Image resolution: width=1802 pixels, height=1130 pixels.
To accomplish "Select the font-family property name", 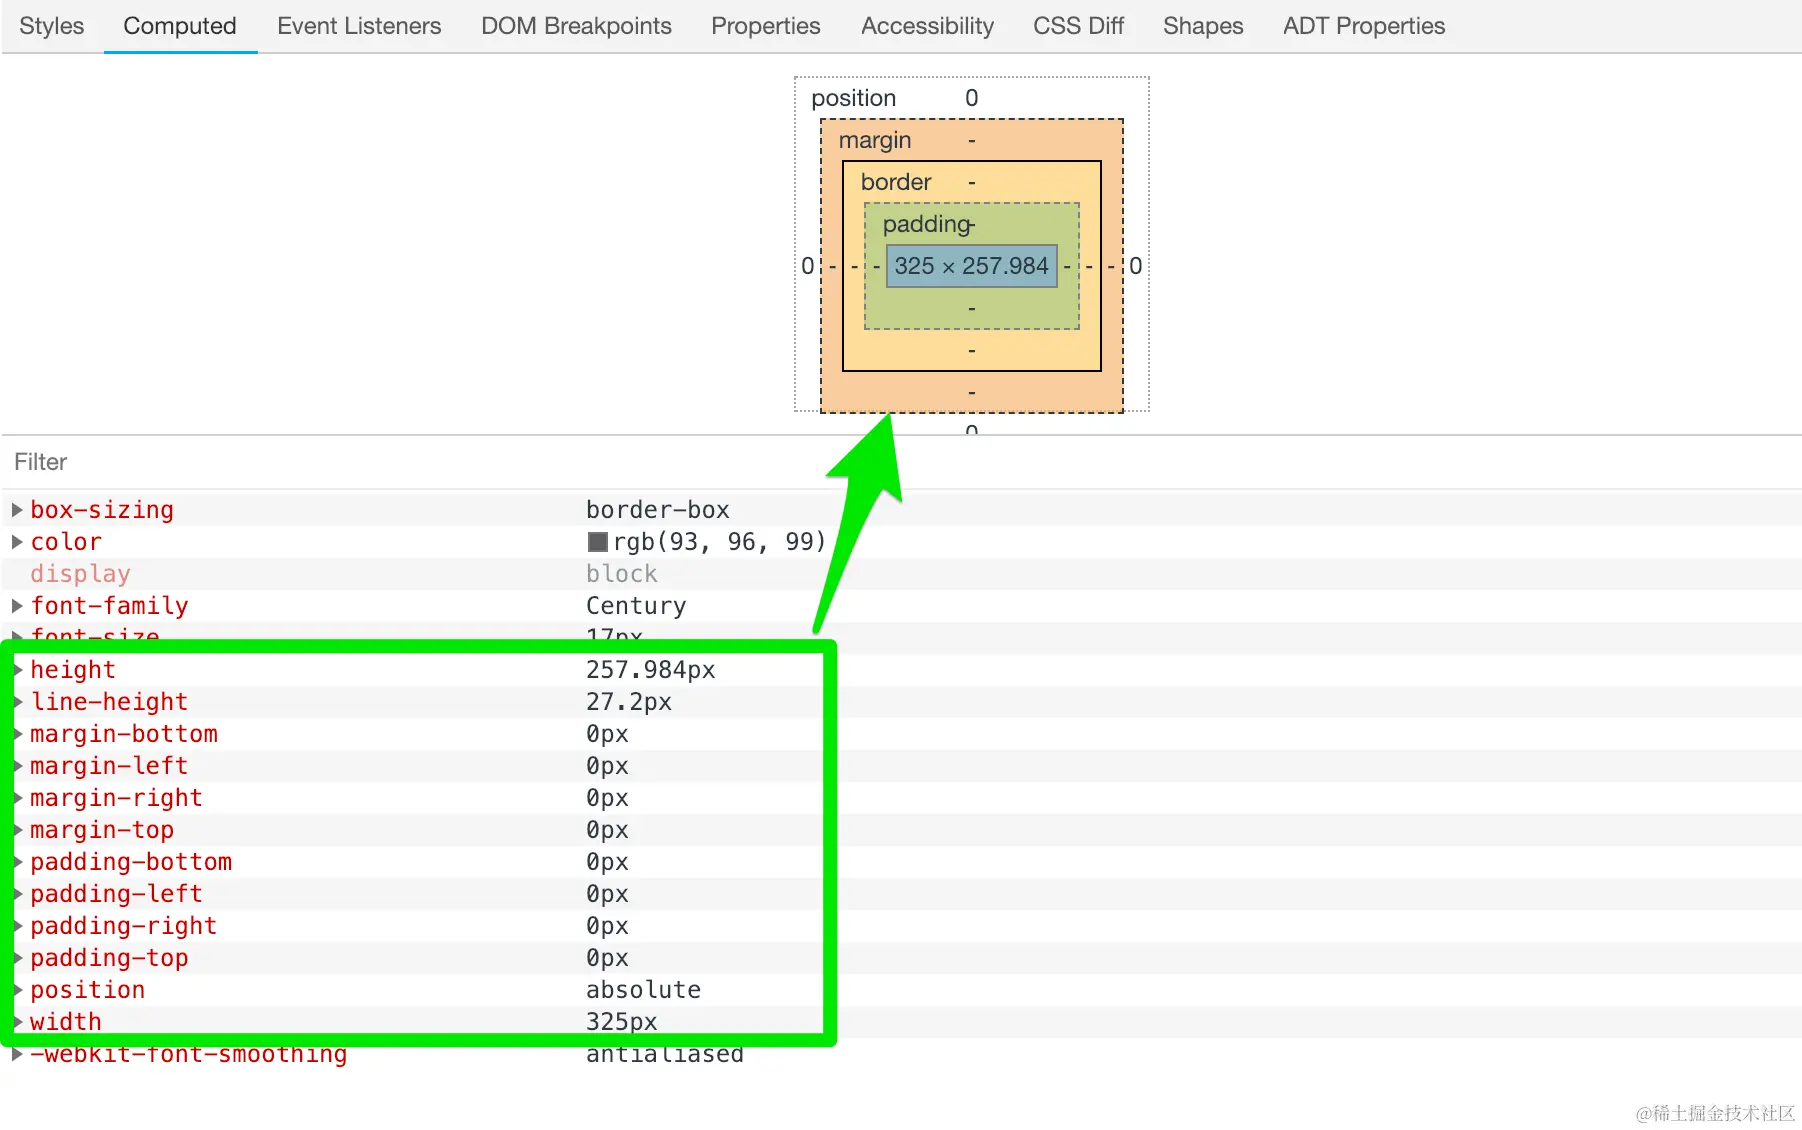I will tap(109, 606).
